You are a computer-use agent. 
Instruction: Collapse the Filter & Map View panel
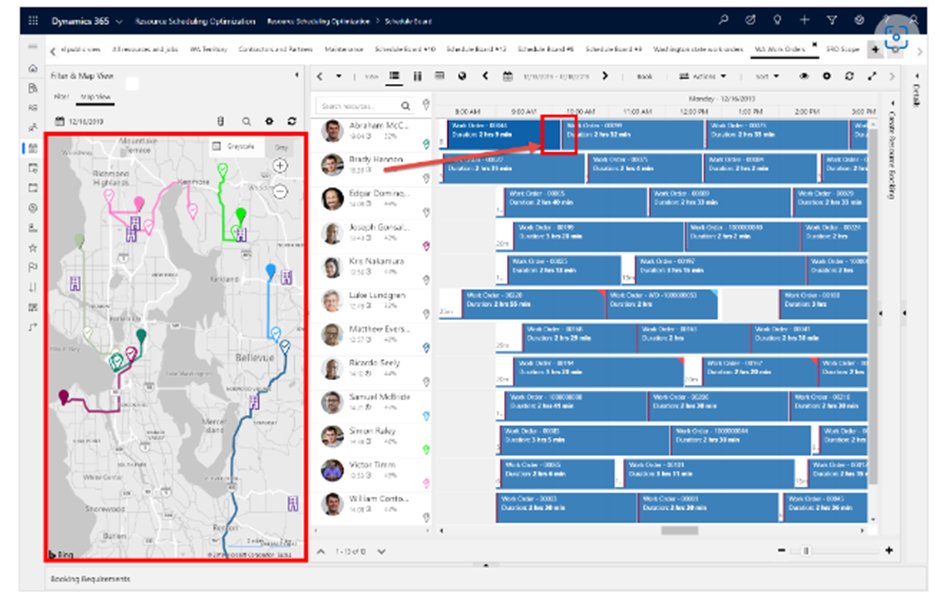[297, 76]
